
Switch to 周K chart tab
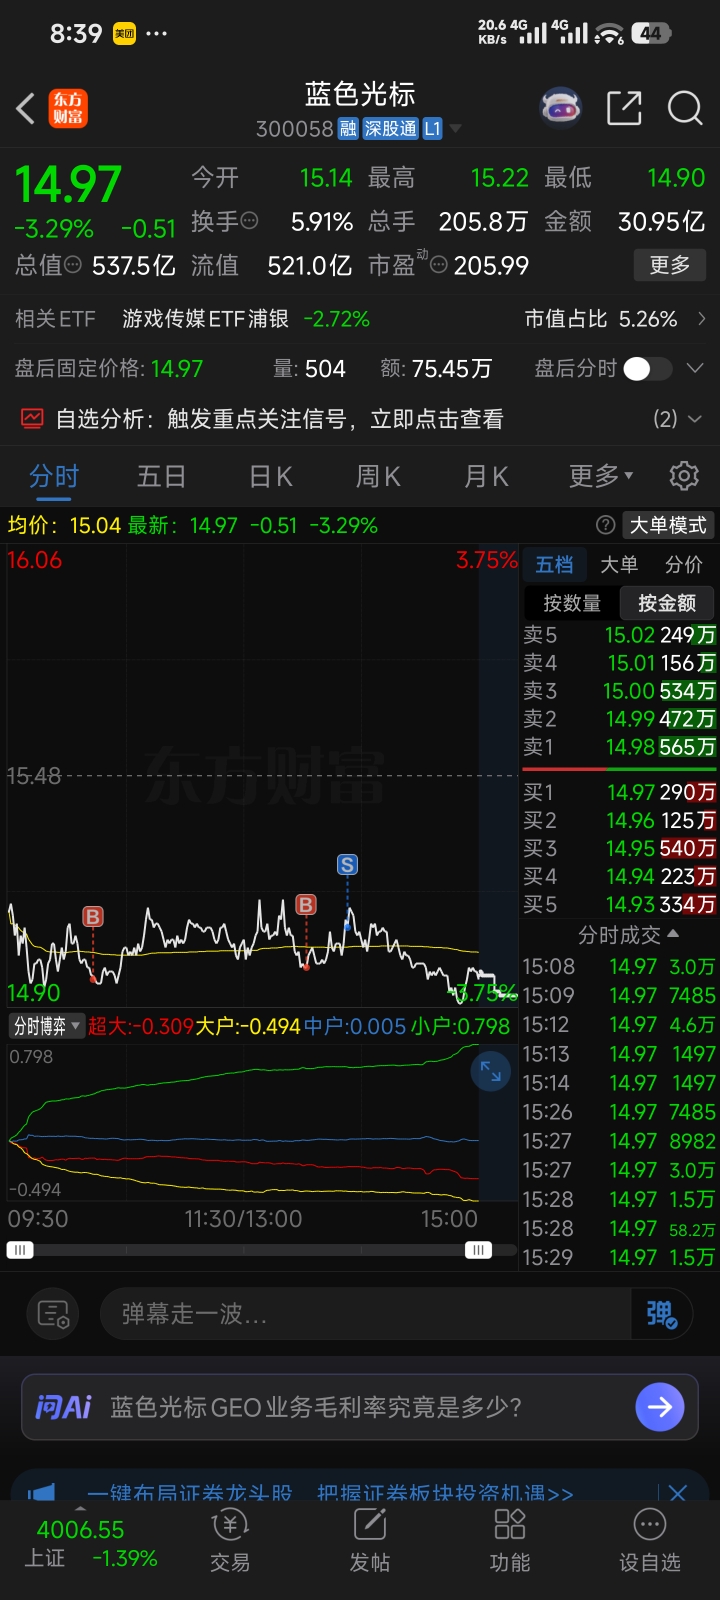(x=378, y=476)
